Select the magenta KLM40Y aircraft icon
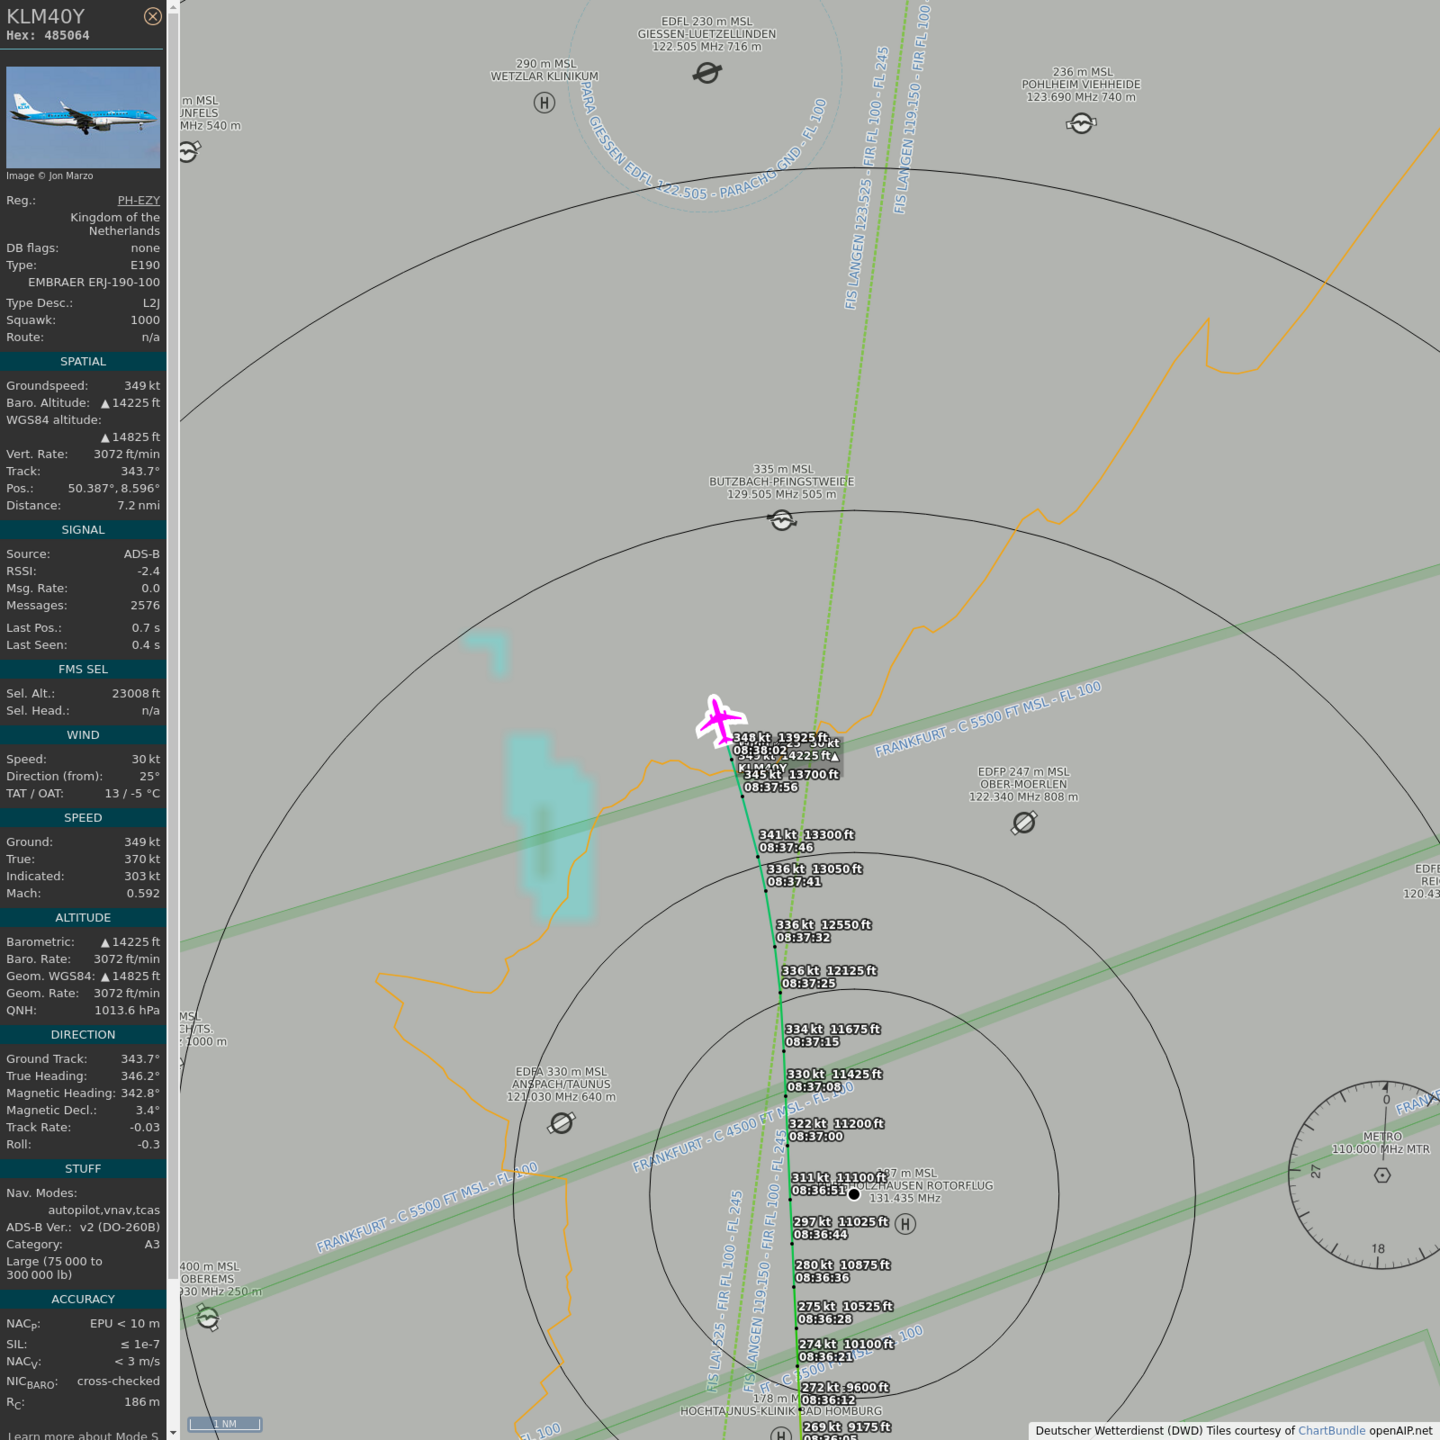 (720, 720)
